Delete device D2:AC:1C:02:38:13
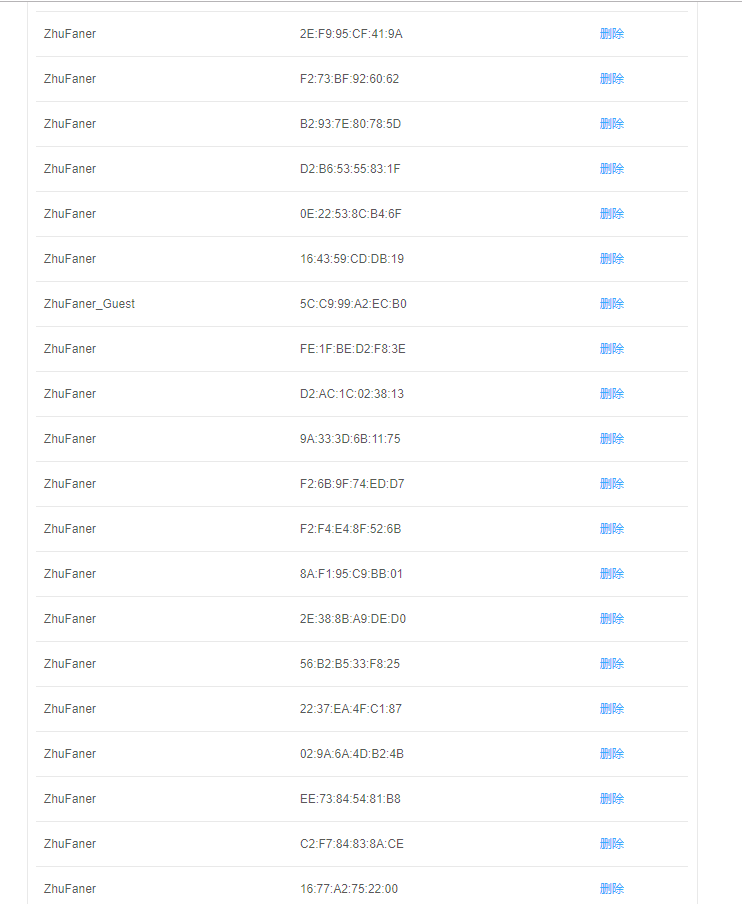Image resolution: width=742 pixels, height=904 pixels. pyautogui.click(x=611, y=394)
